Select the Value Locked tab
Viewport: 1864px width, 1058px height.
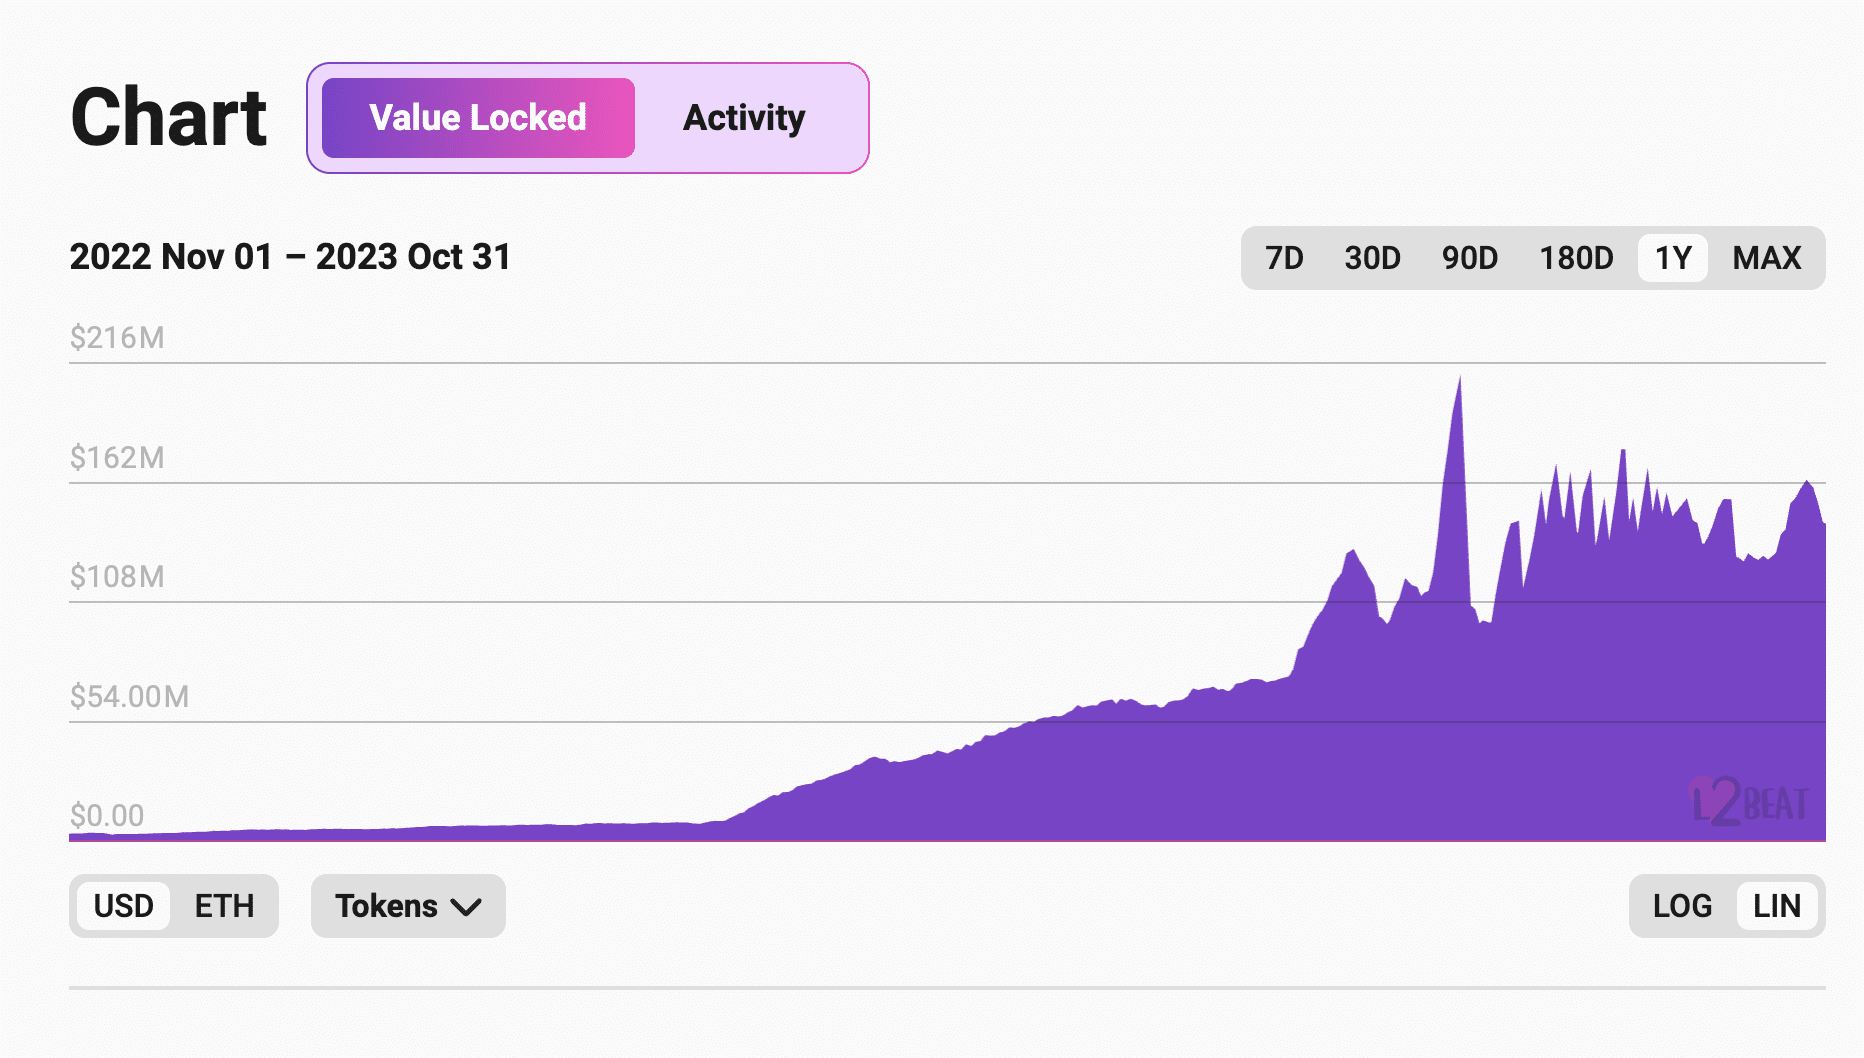(478, 118)
